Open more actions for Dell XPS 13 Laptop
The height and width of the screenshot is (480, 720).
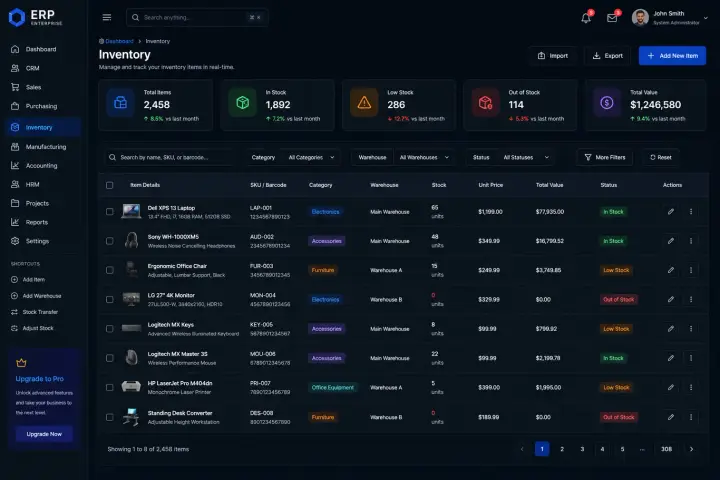[691, 212]
